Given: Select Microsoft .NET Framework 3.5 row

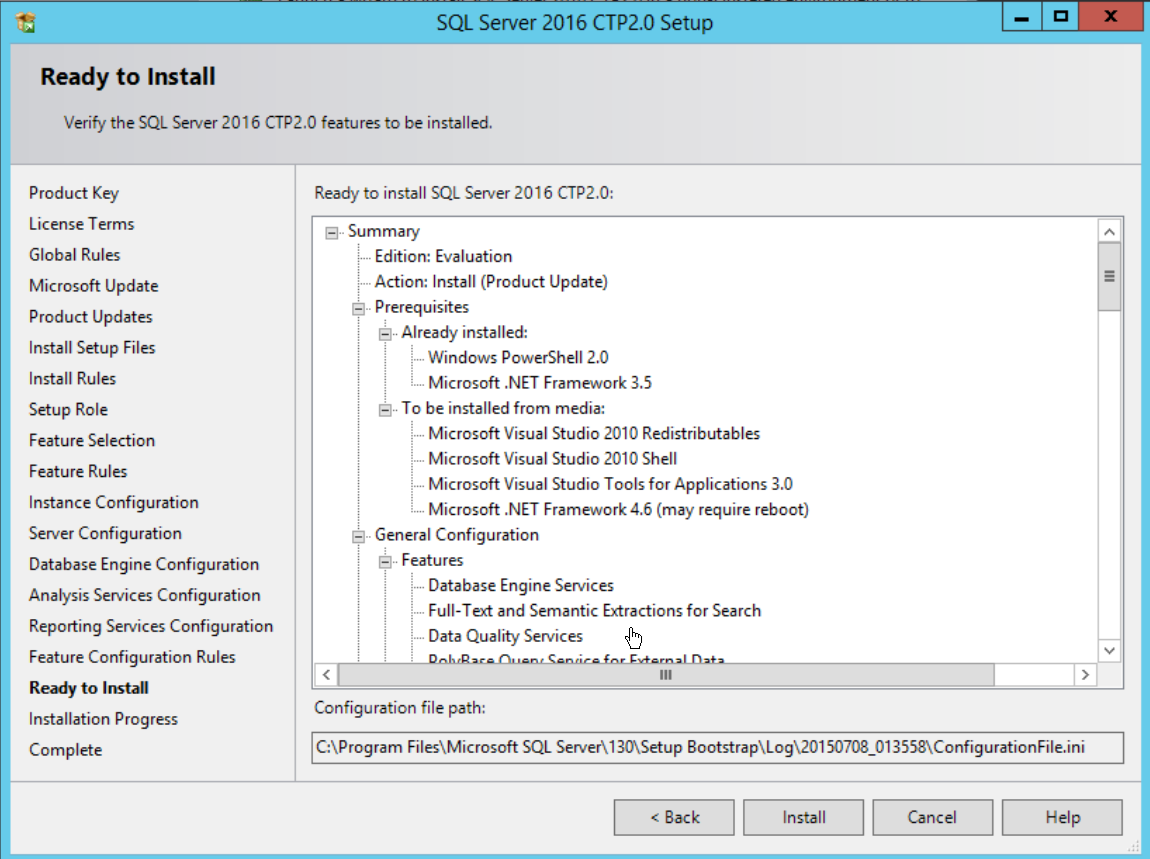Looking at the screenshot, I should coord(540,383).
